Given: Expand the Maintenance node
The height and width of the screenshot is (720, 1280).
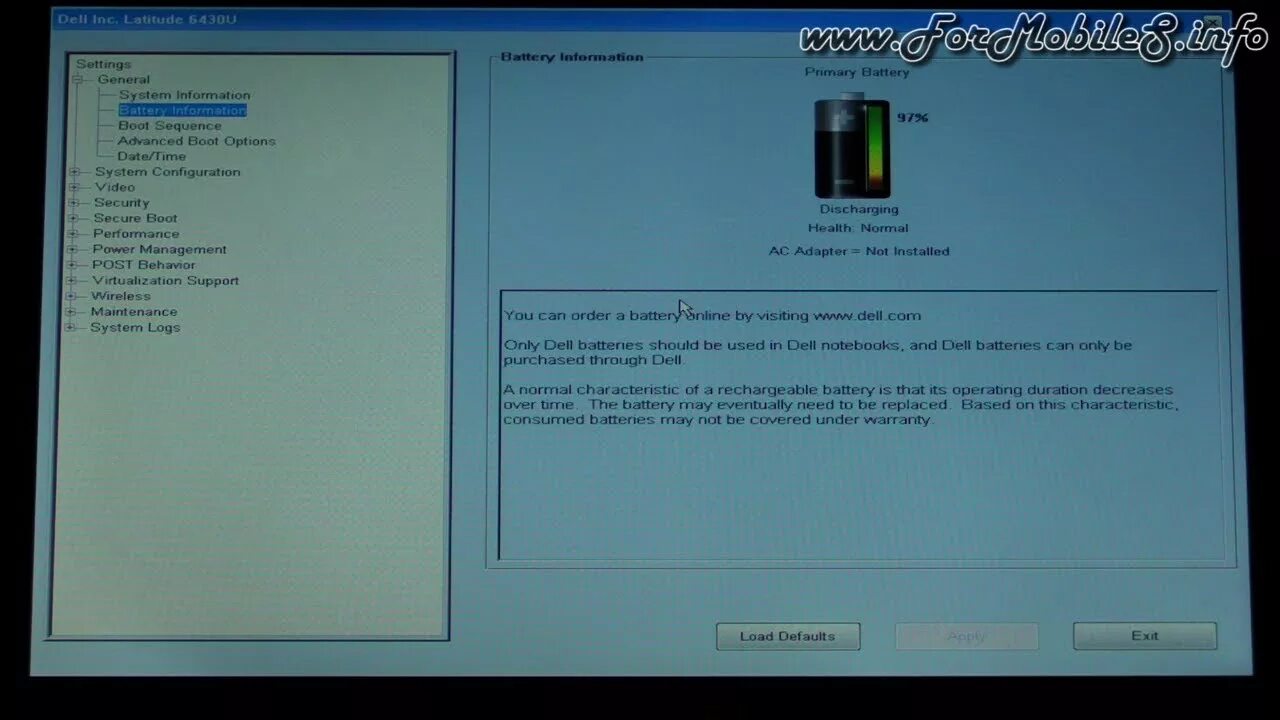Looking at the screenshot, I should pos(71,312).
